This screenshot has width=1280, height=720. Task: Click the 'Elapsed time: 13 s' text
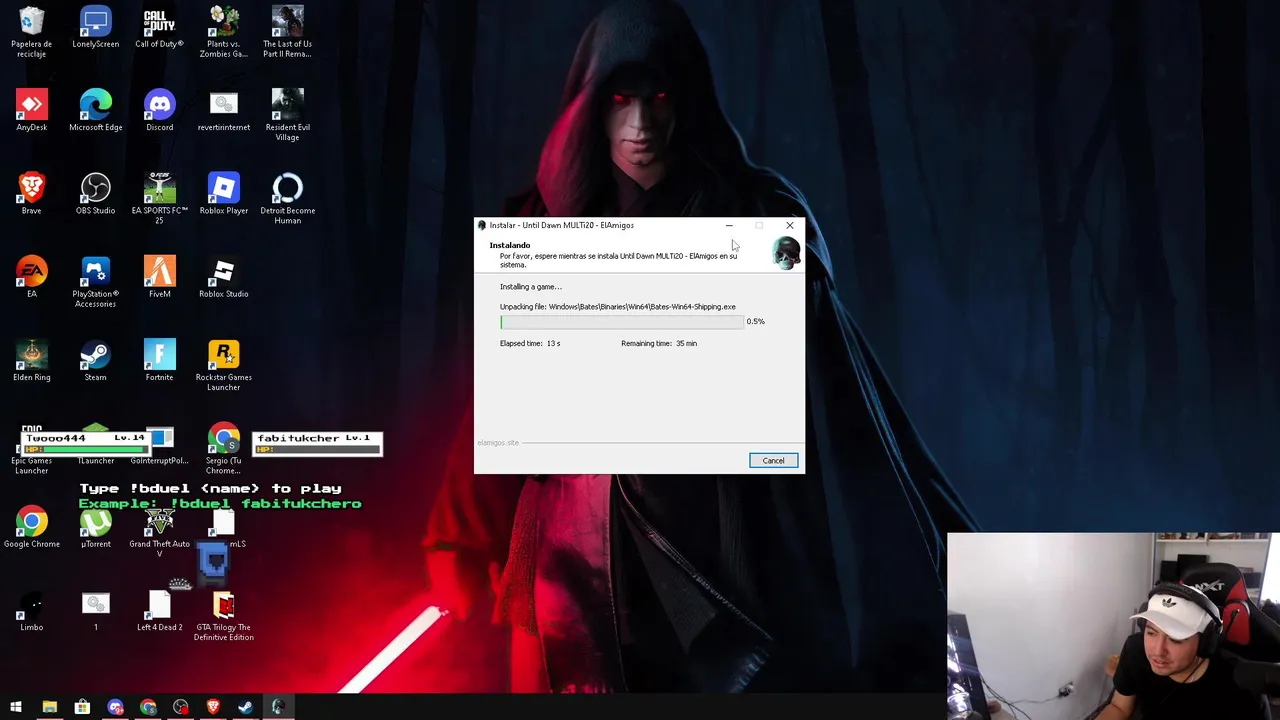pyautogui.click(x=530, y=343)
